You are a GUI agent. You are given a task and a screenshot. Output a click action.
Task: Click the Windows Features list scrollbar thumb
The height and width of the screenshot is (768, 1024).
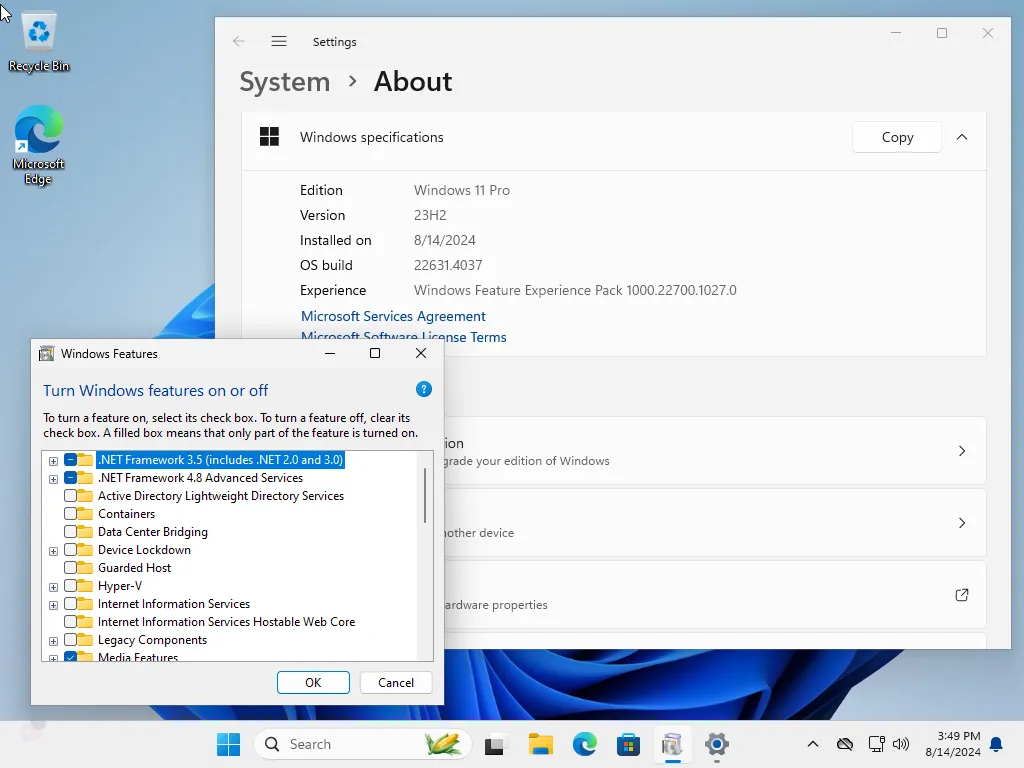tap(425, 495)
